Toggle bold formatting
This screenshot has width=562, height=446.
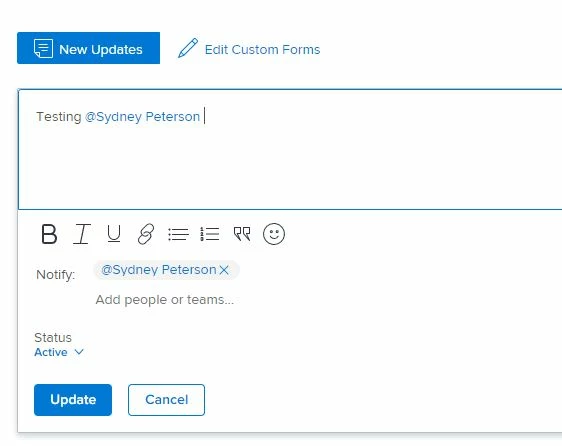[49, 234]
